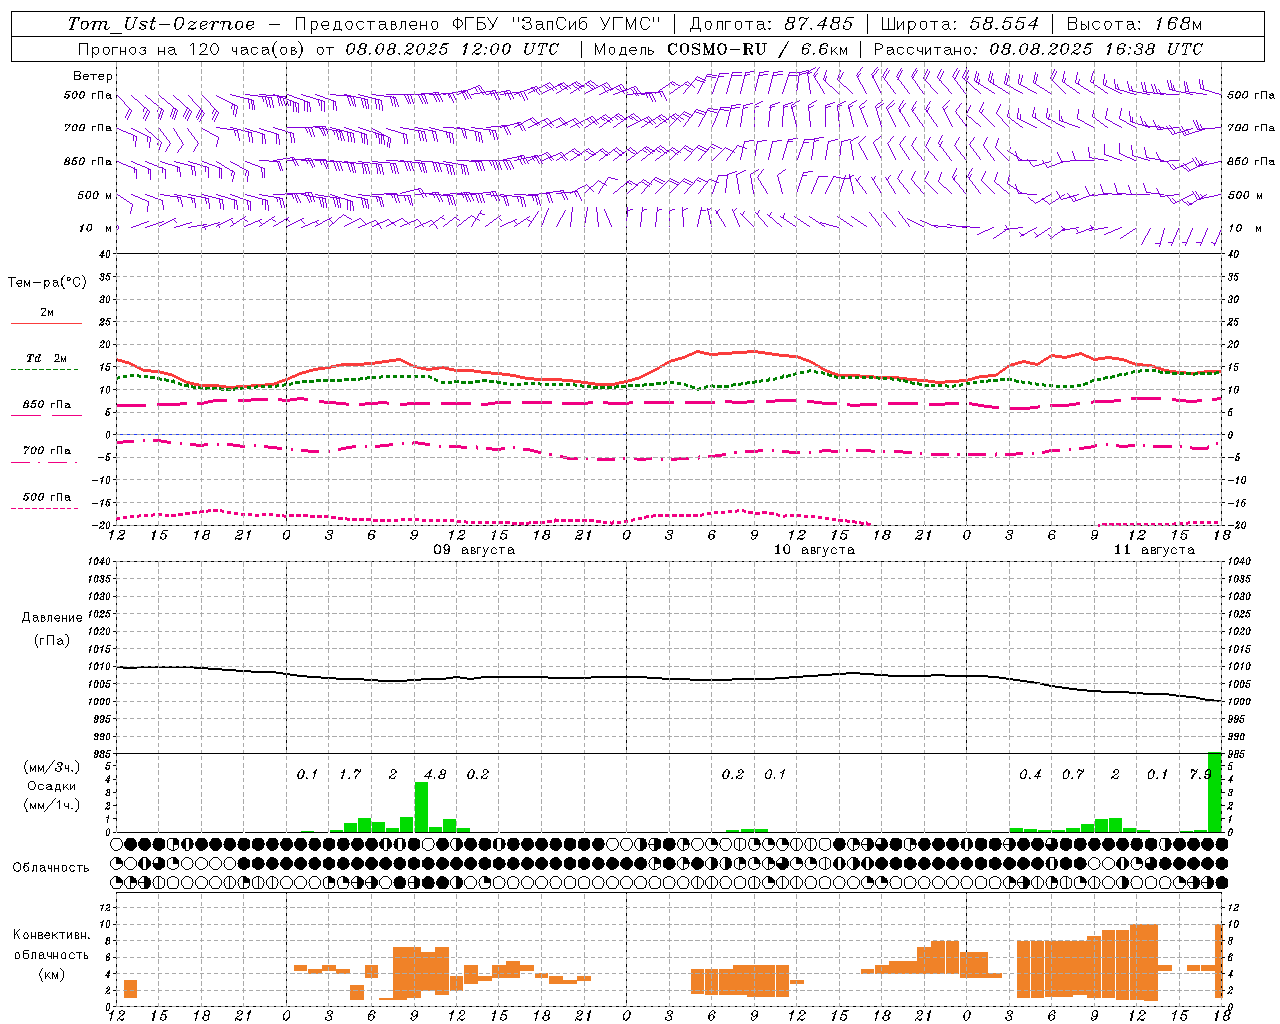Click the latitude value Широта: 58.554
This screenshot has width=1280, height=1024.
[959, 24]
